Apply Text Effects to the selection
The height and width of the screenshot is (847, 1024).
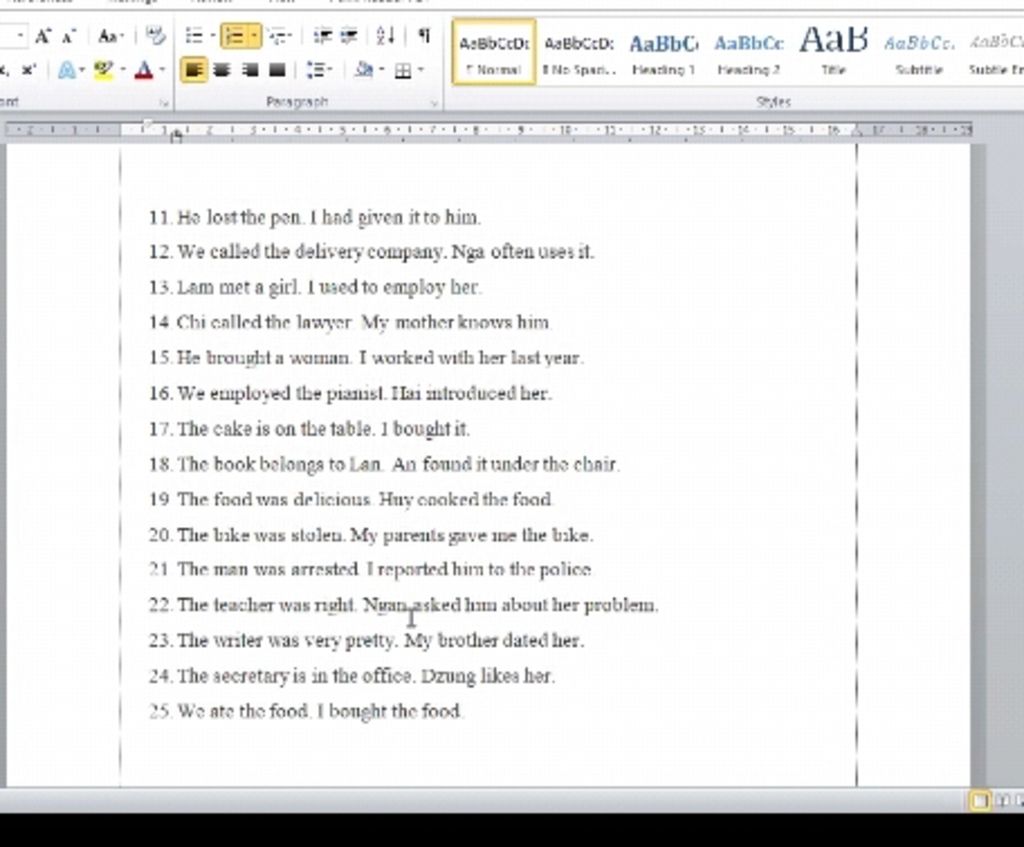(67, 69)
